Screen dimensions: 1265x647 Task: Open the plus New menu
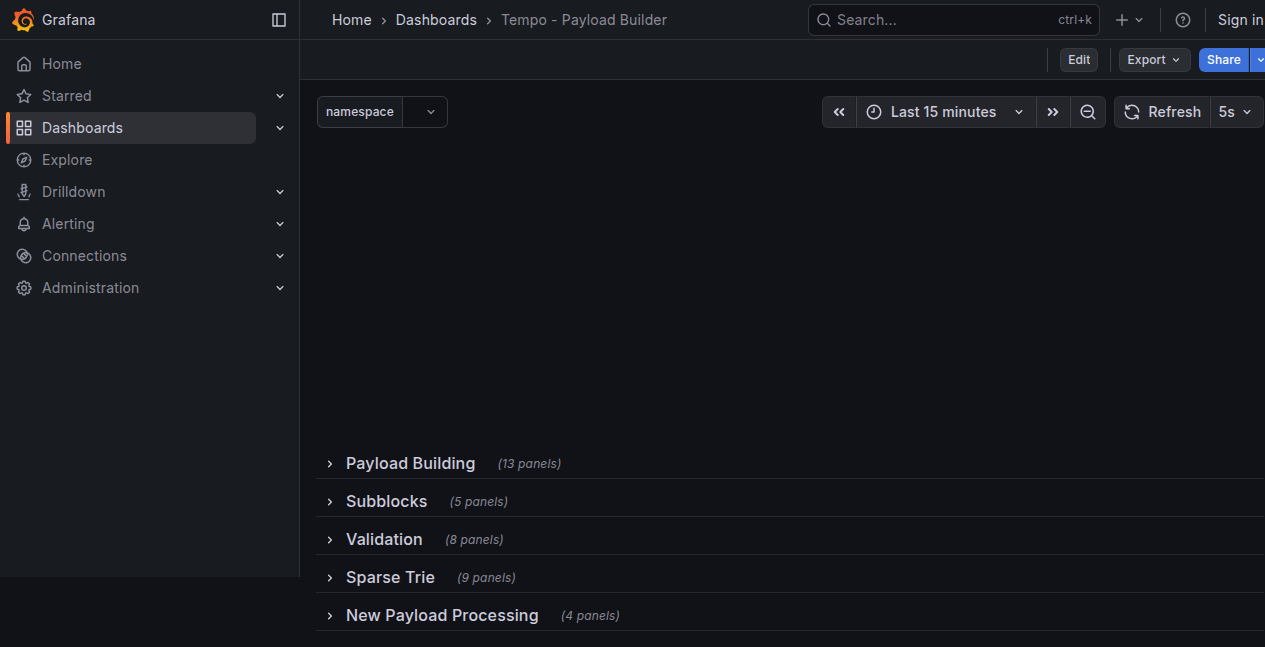pyautogui.click(x=1129, y=20)
